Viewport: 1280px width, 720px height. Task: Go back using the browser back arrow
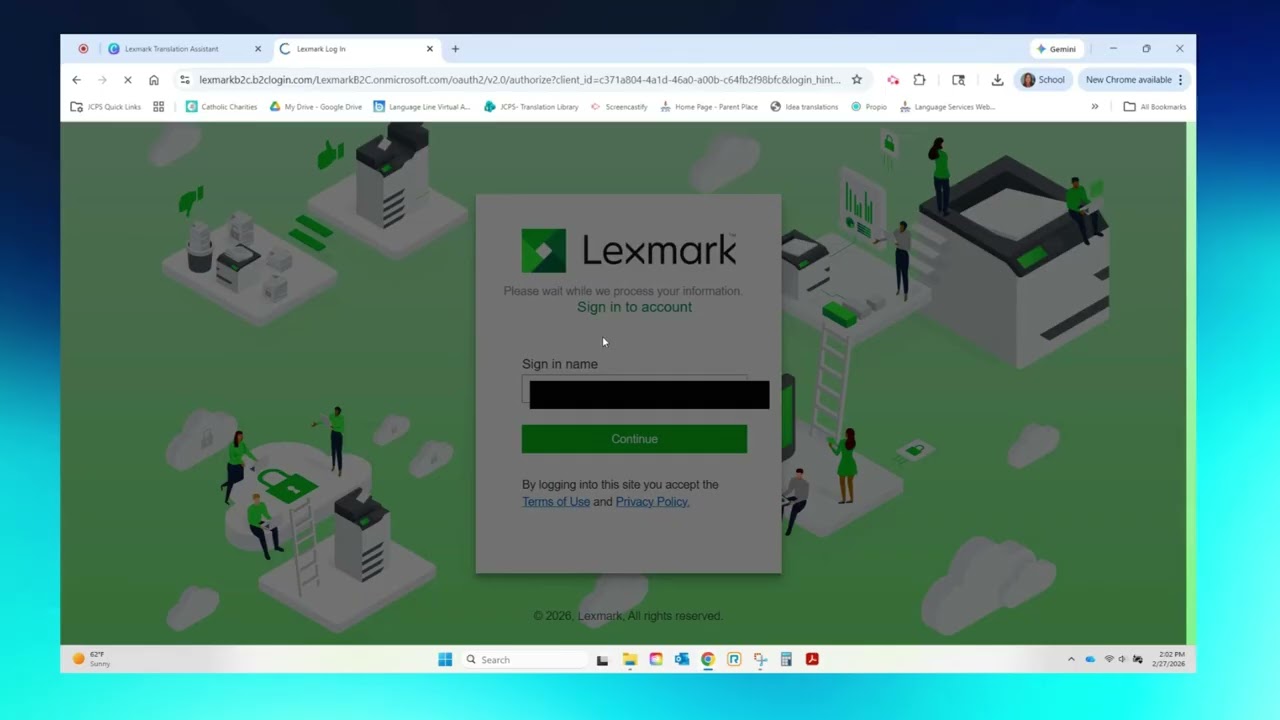point(77,80)
